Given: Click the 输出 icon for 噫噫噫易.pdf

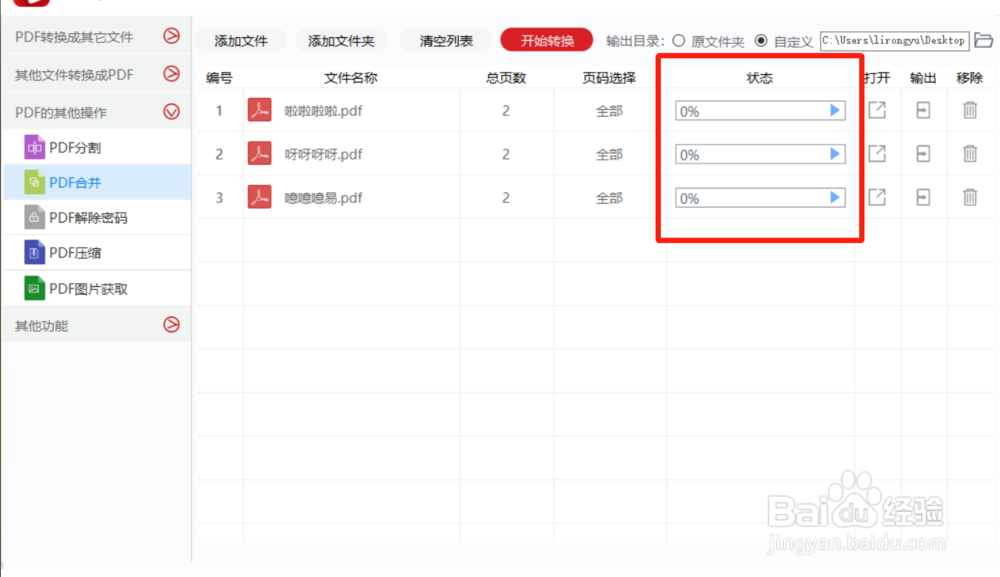Looking at the screenshot, I should [923, 197].
